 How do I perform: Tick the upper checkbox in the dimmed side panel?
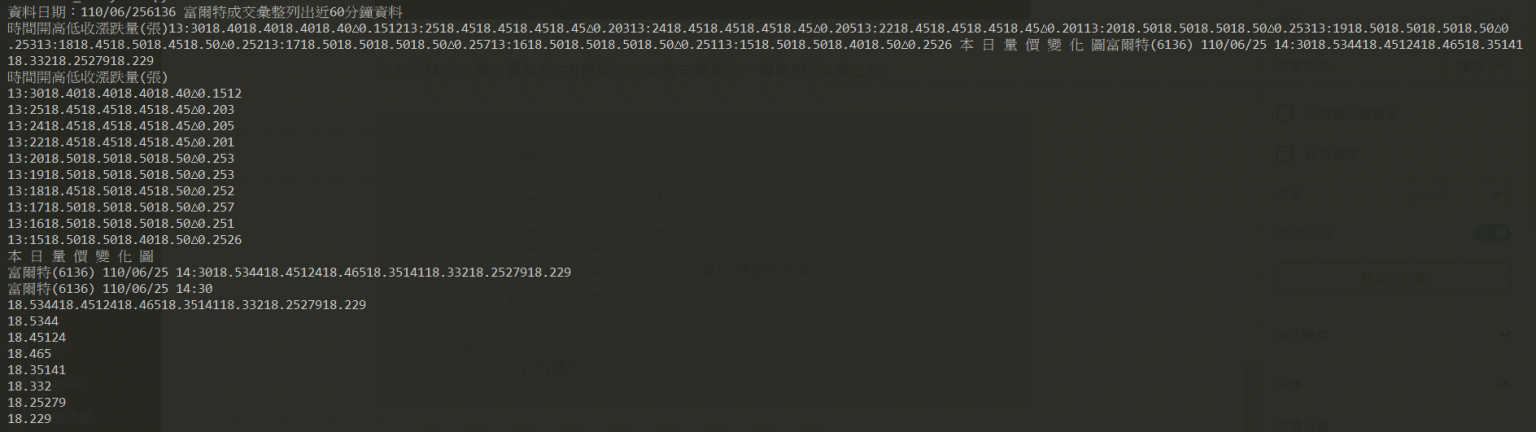(x=1285, y=113)
